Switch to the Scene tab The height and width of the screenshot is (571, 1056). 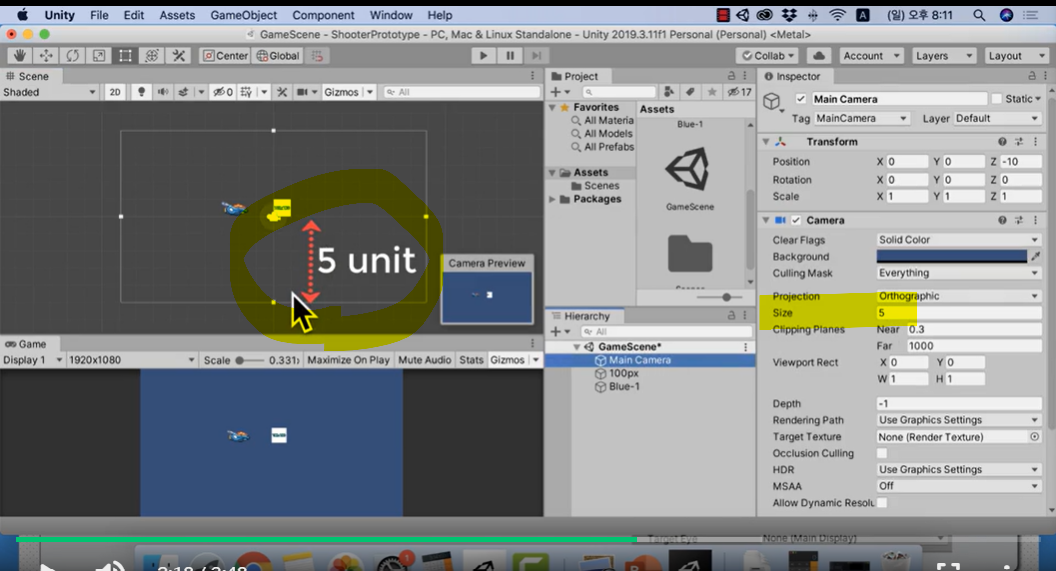tap(27, 76)
